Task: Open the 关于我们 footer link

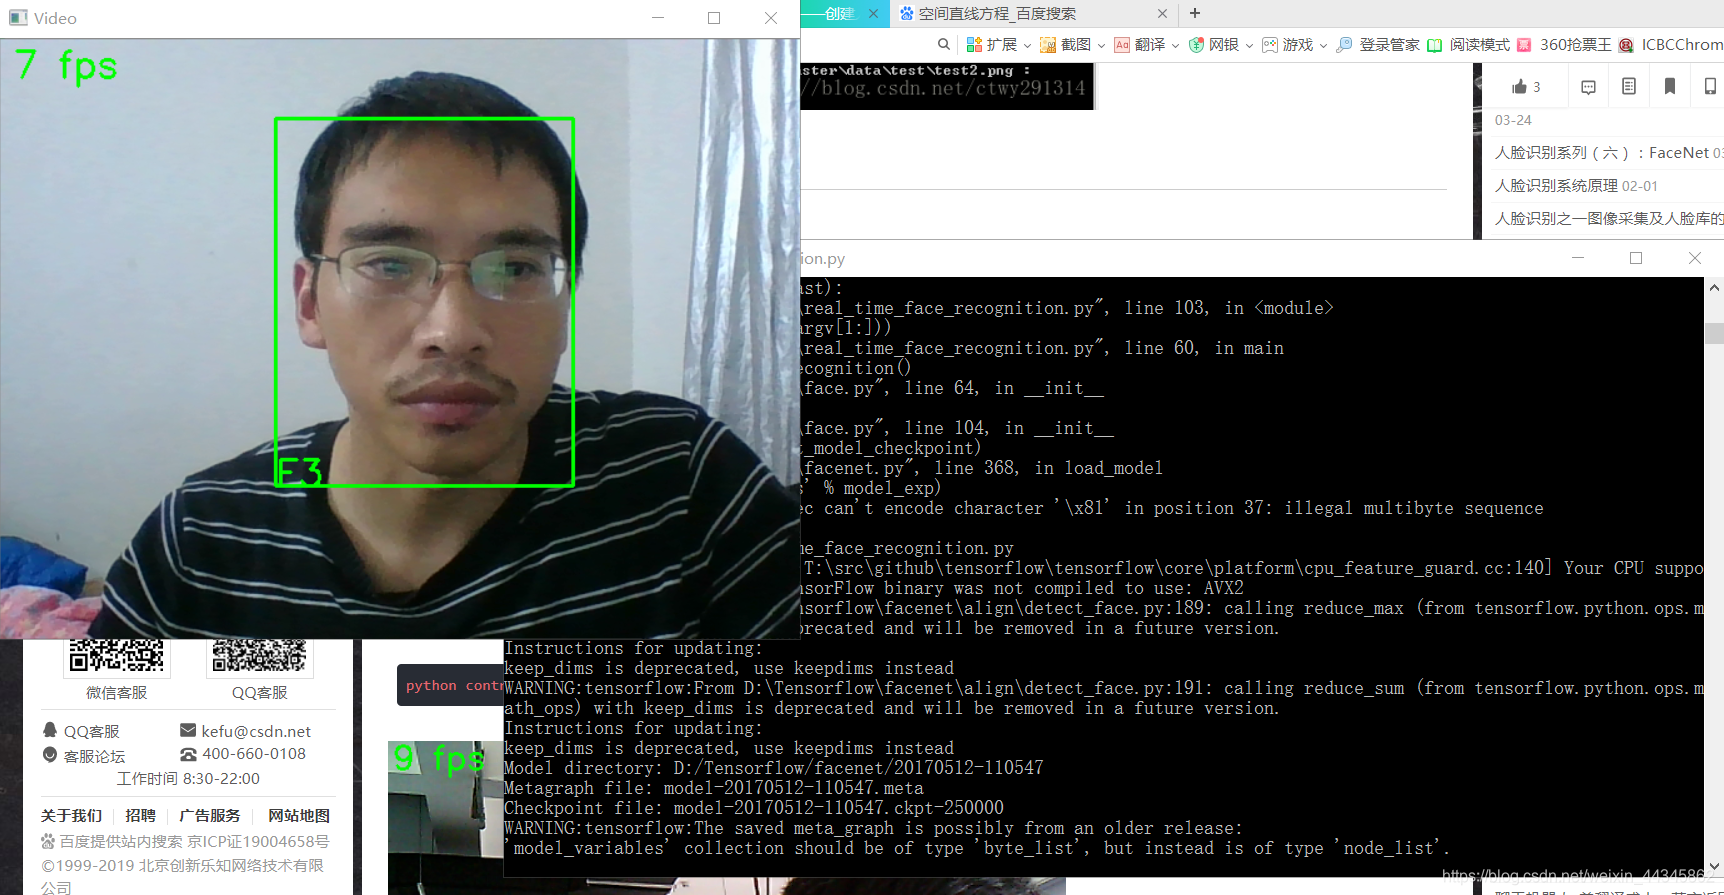Action: click(71, 815)
